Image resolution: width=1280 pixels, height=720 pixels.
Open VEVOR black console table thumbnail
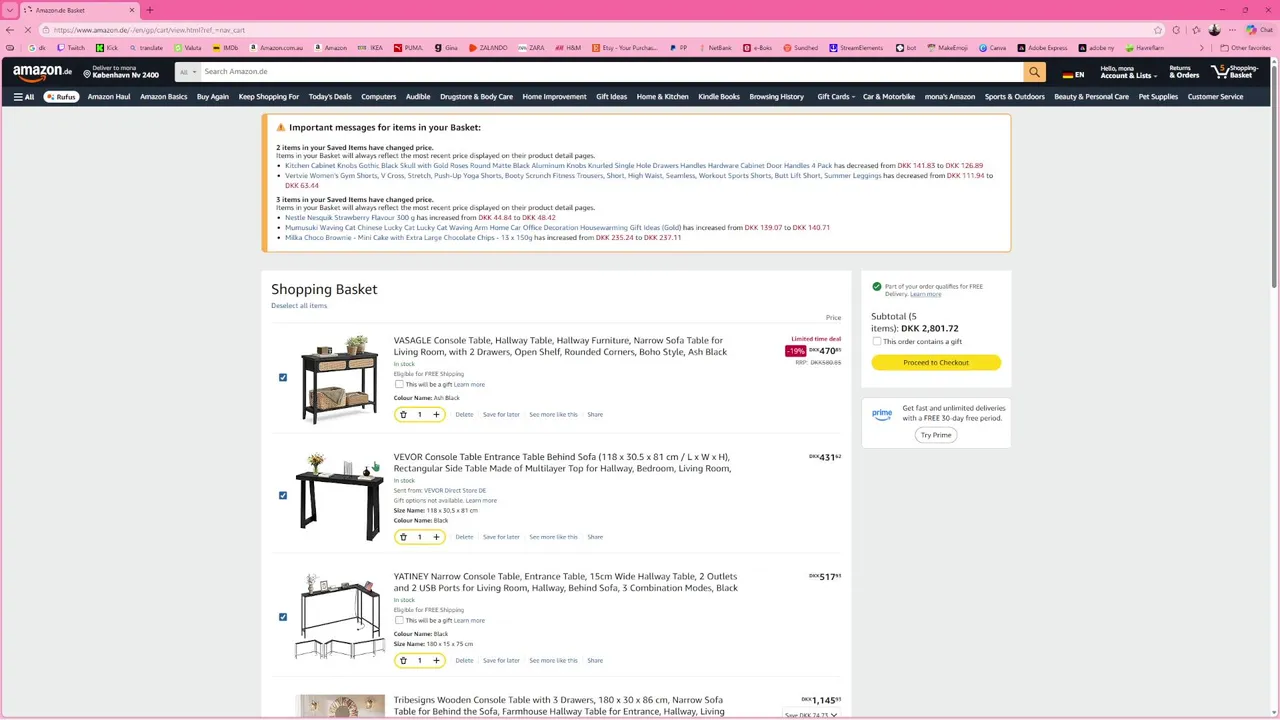tap(340, 497)
